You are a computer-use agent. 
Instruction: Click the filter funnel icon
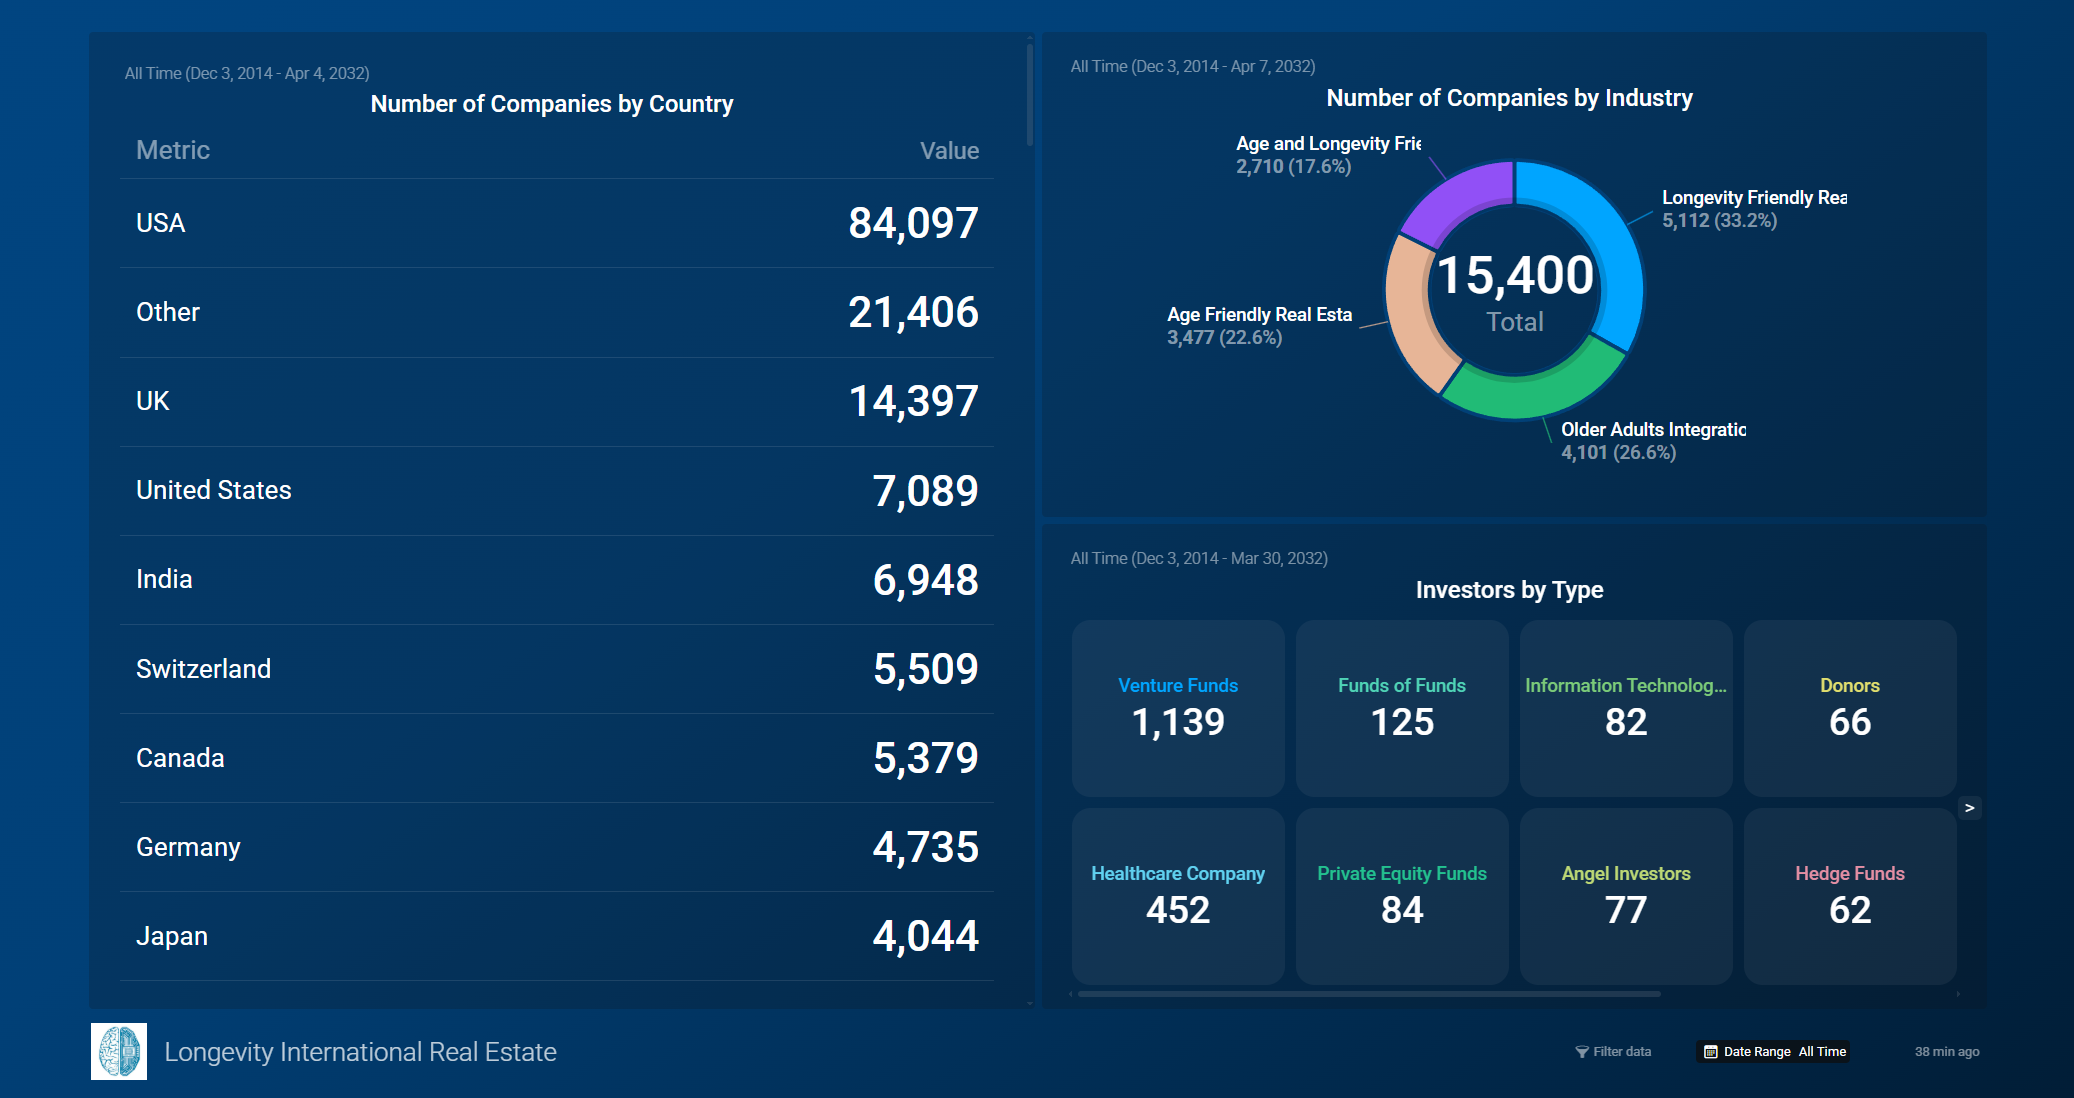(x=1581, y=1052)
